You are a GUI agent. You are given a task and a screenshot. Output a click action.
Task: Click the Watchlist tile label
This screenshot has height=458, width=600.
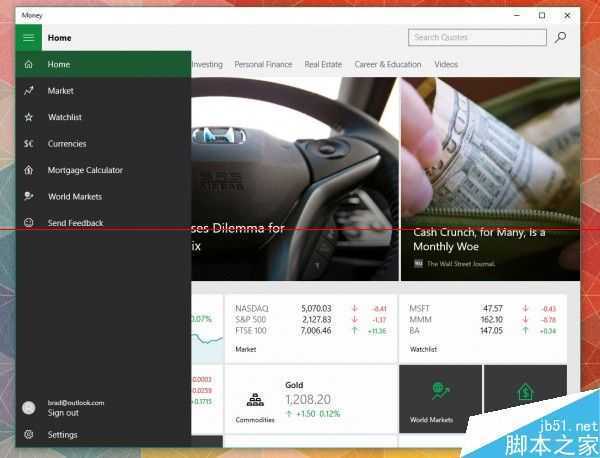pos(423,349)
